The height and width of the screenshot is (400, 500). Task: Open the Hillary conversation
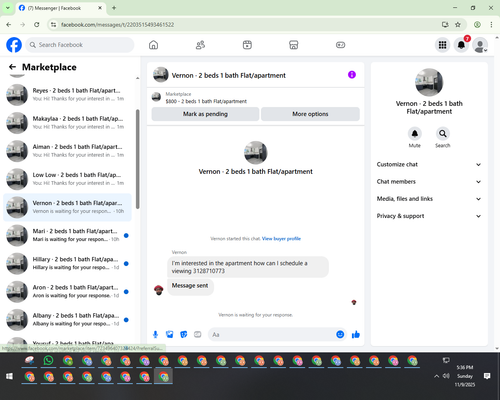coord(67,263)
